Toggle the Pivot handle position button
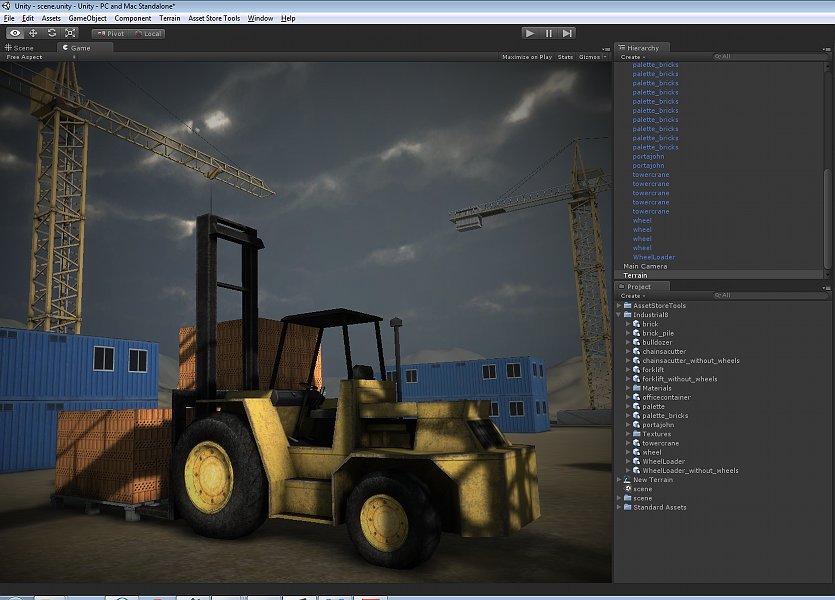 coord(110,34)
